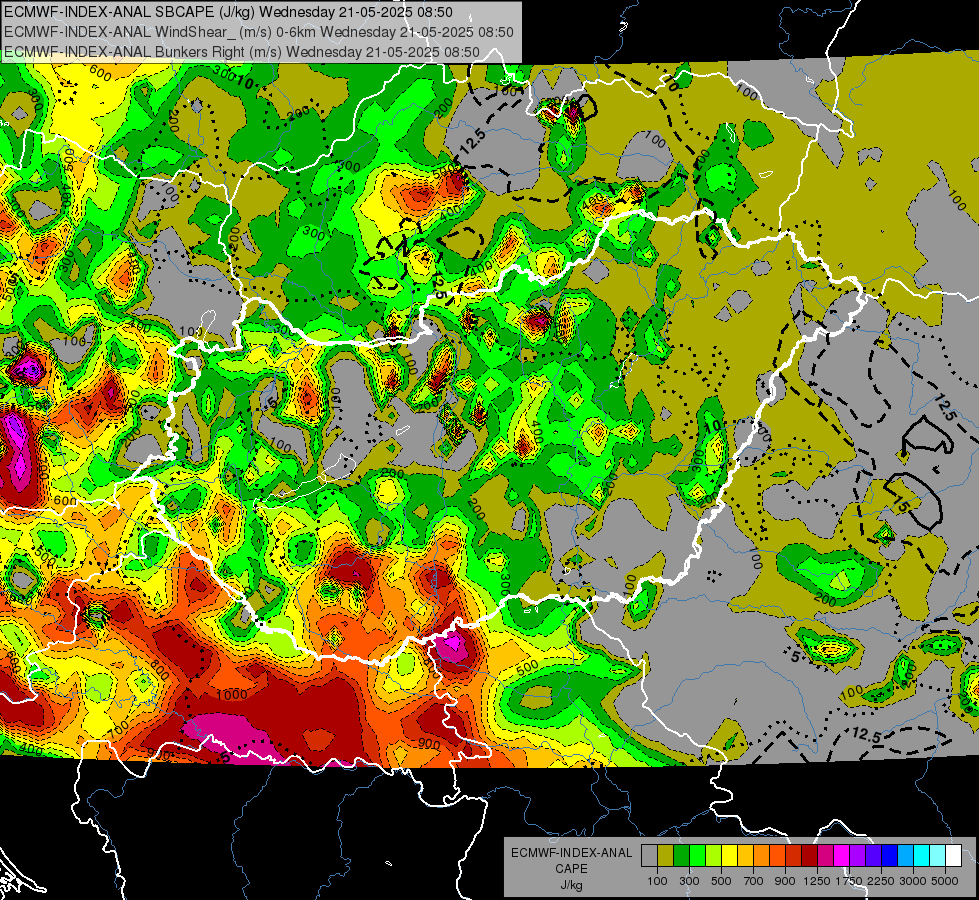Click the 700 tick label in legend
The image size is (979, 900).
pos(754,881)
